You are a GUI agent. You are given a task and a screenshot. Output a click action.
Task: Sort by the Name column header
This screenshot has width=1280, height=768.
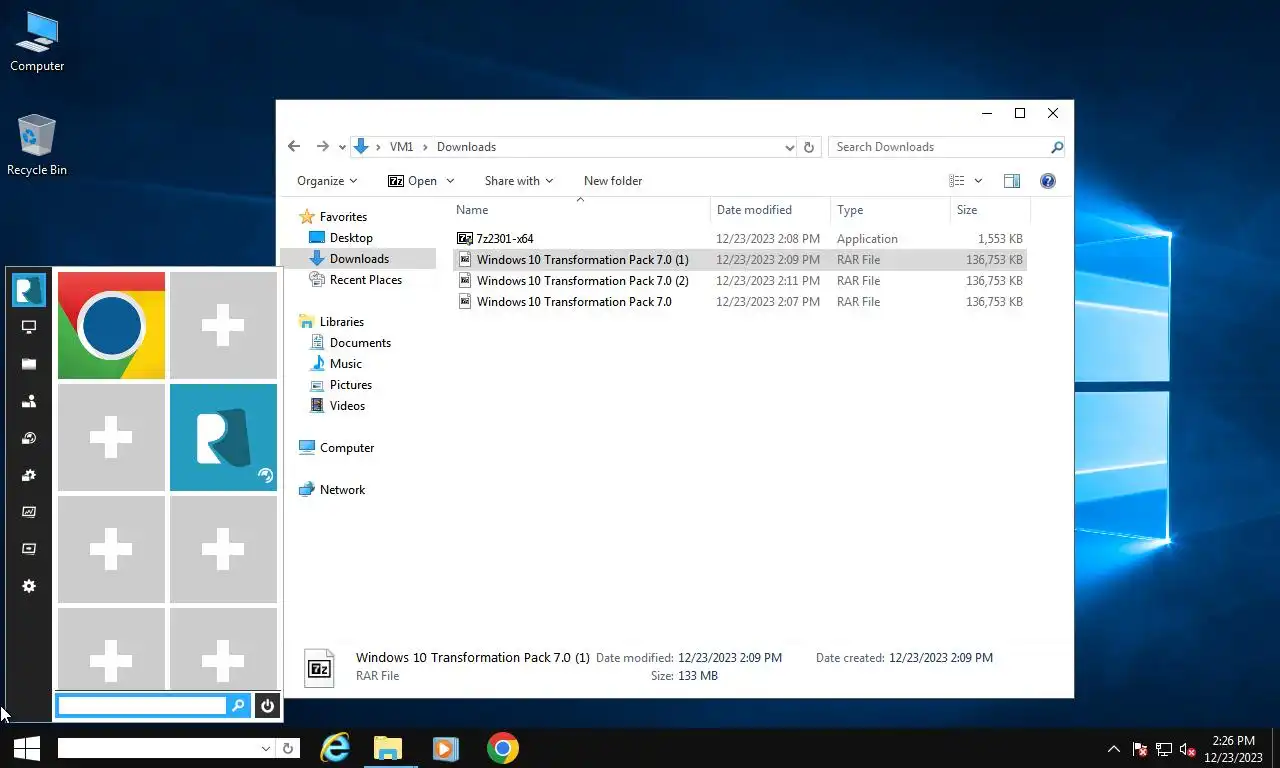pyautogui.click(x=581, y=210)
